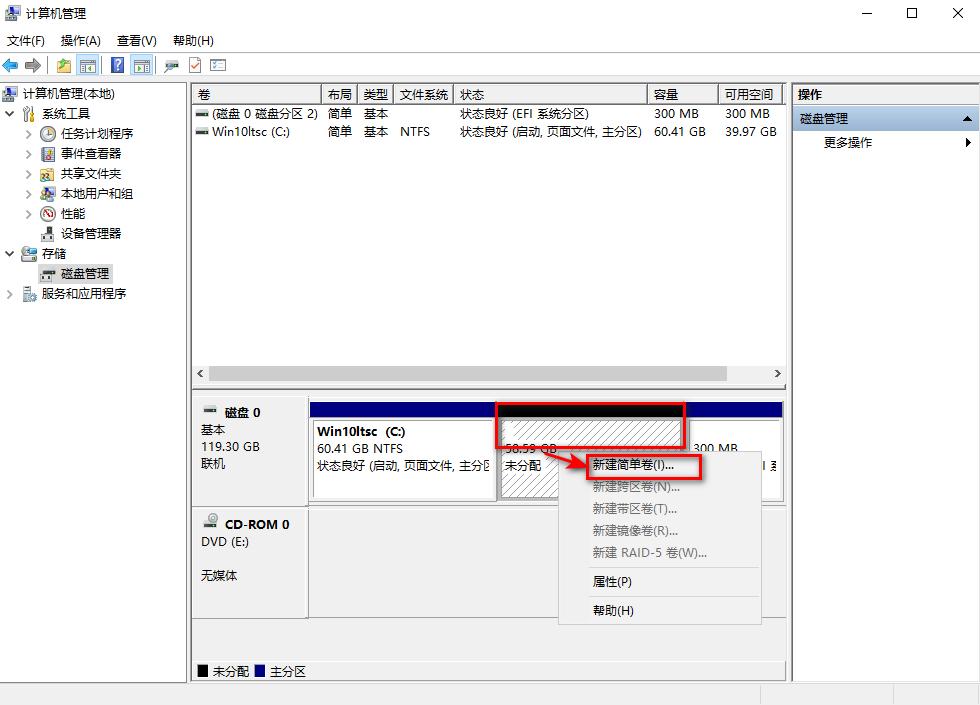Click the checklist toolbar icon
This screenshot has height=705, width=980.
pyautogui.click(x=218, y=65)
